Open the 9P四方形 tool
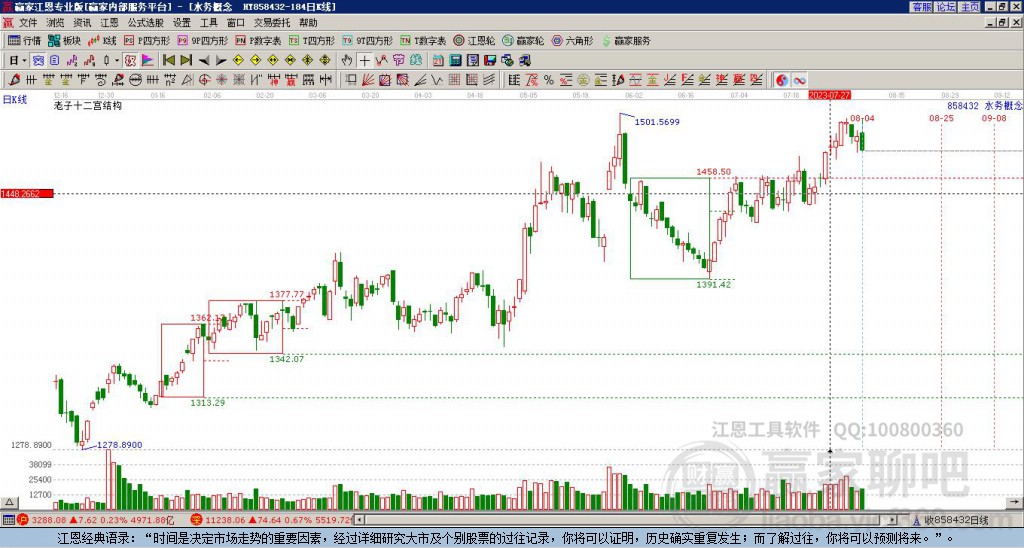This screenshot has width=1024, height=548. click(203, 40)
